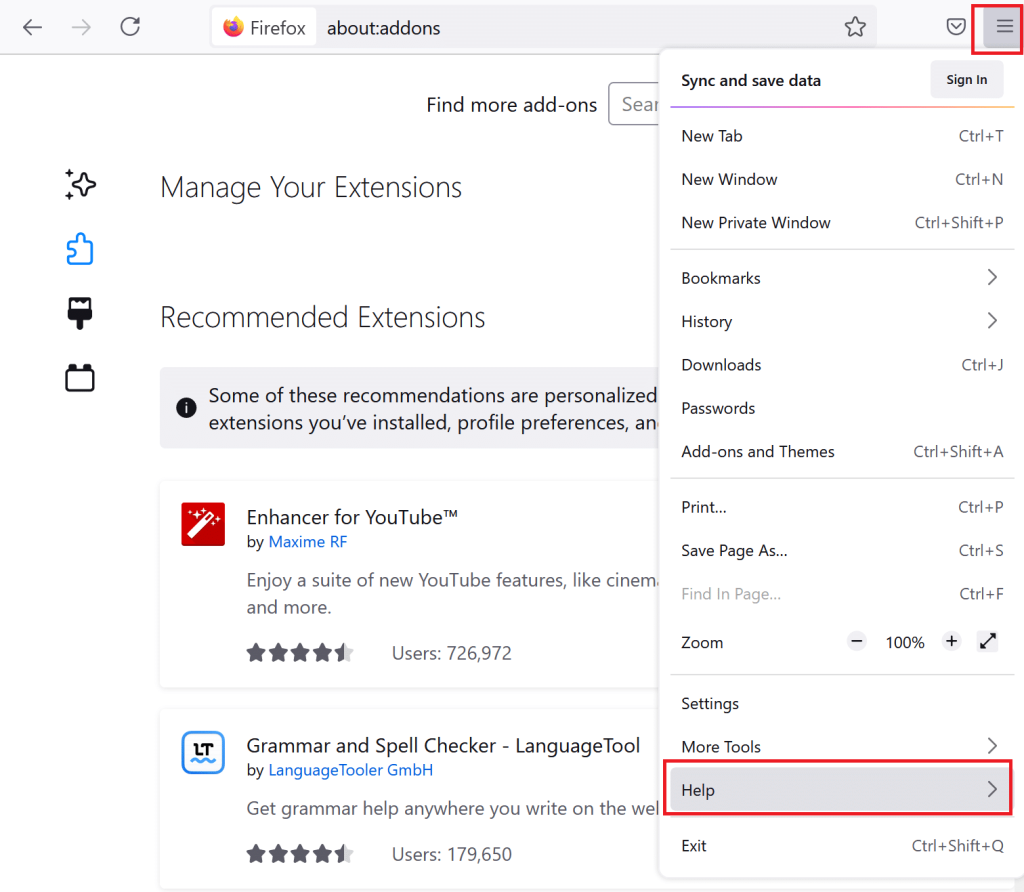The width and height of the screenshot is (1024, 892).
Task: Zoom in with the plus button
Action: (x=951, y=642)
